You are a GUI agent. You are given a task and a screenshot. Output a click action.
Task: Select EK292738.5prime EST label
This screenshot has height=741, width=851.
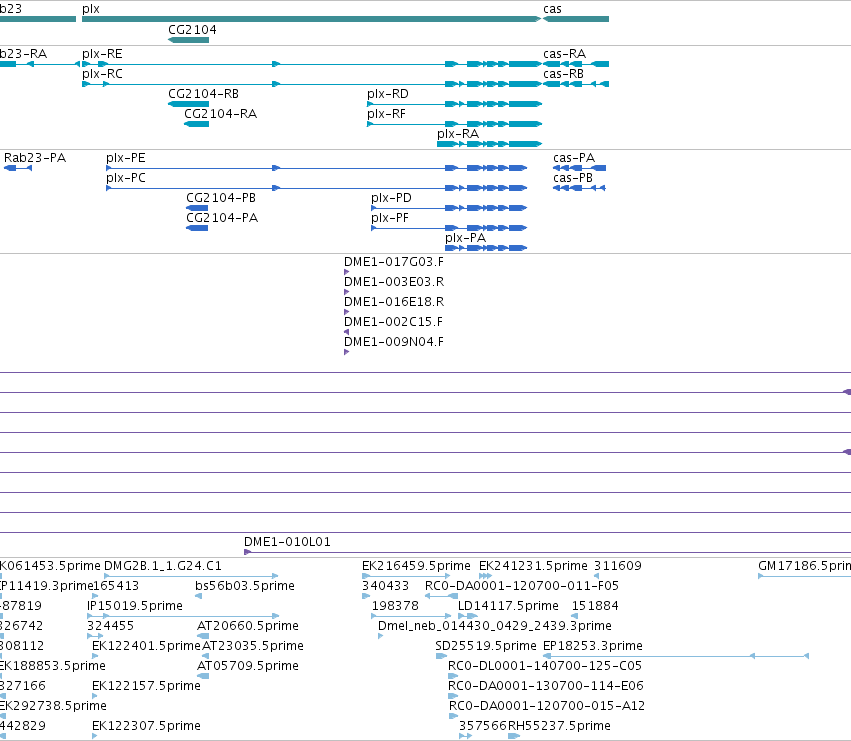(53, 706)
